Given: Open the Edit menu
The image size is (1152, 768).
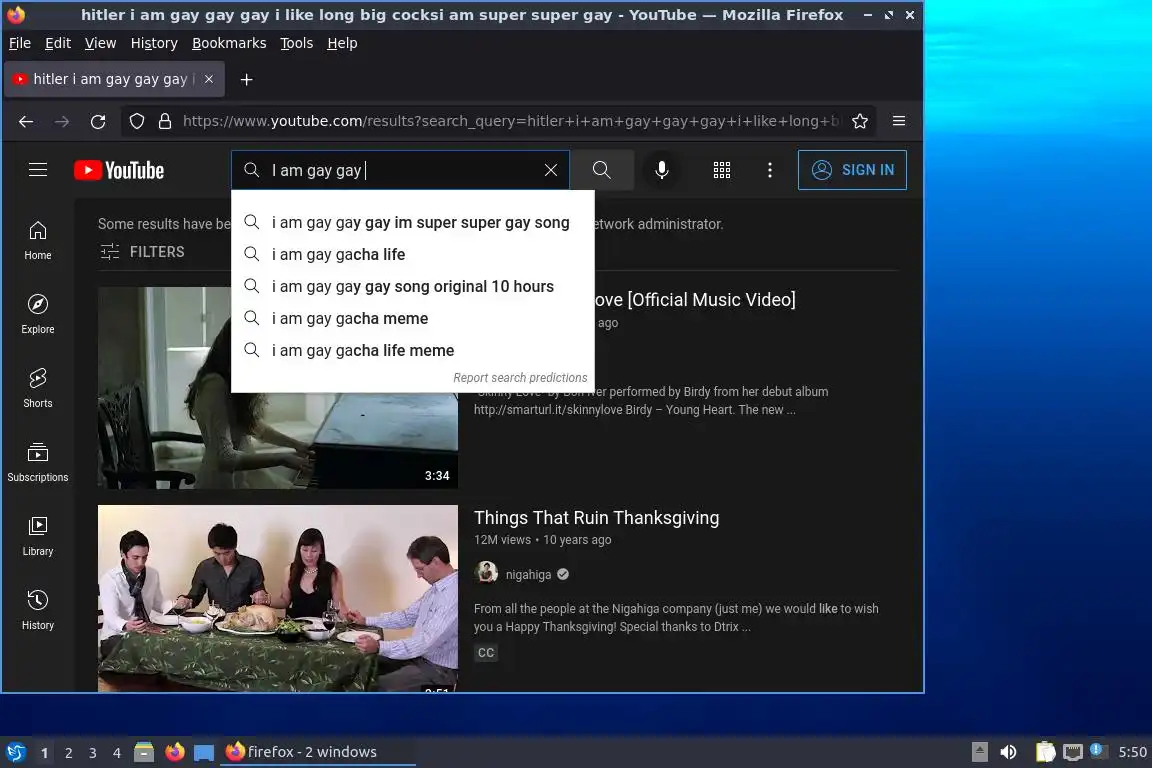Looking at the screenshot, I should click(x=58, y=43).
